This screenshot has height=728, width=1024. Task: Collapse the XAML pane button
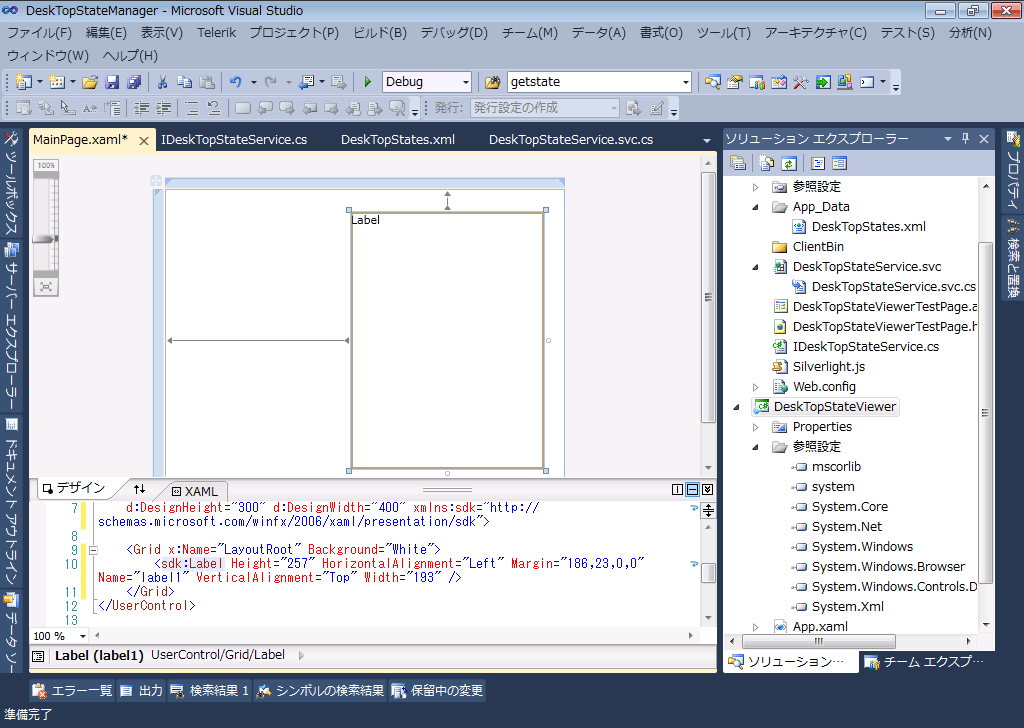[x=707, y=490]
